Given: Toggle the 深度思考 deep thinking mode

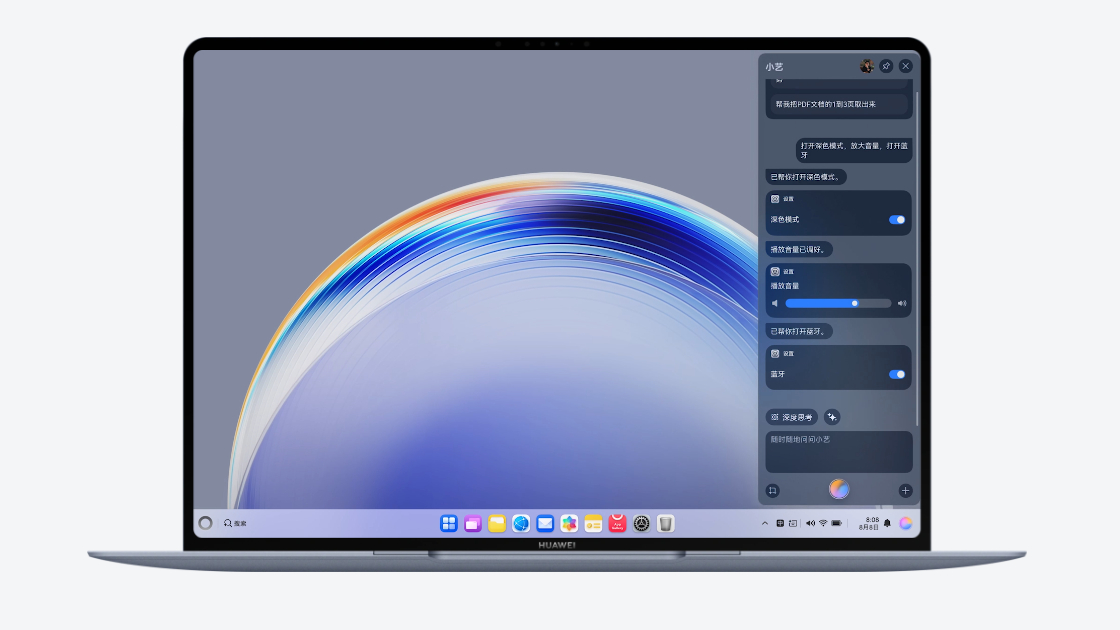Looking at the screenshot, I should [792, 417].
